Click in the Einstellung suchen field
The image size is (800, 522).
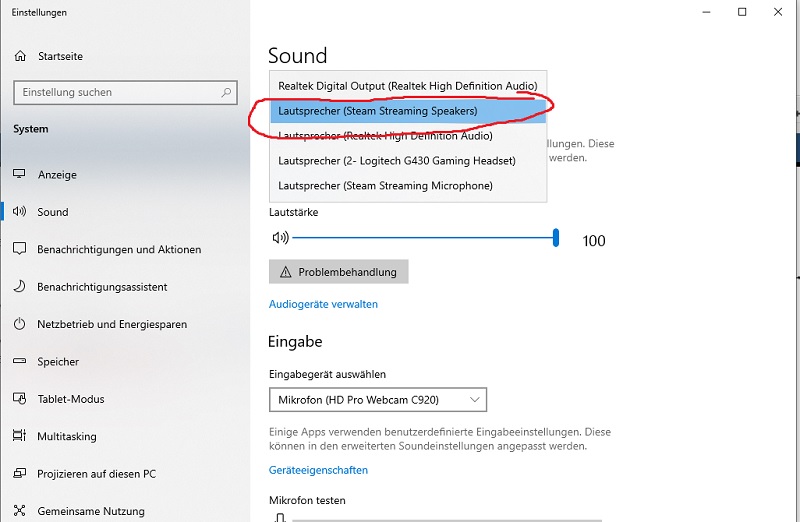(x=125, y=92)
